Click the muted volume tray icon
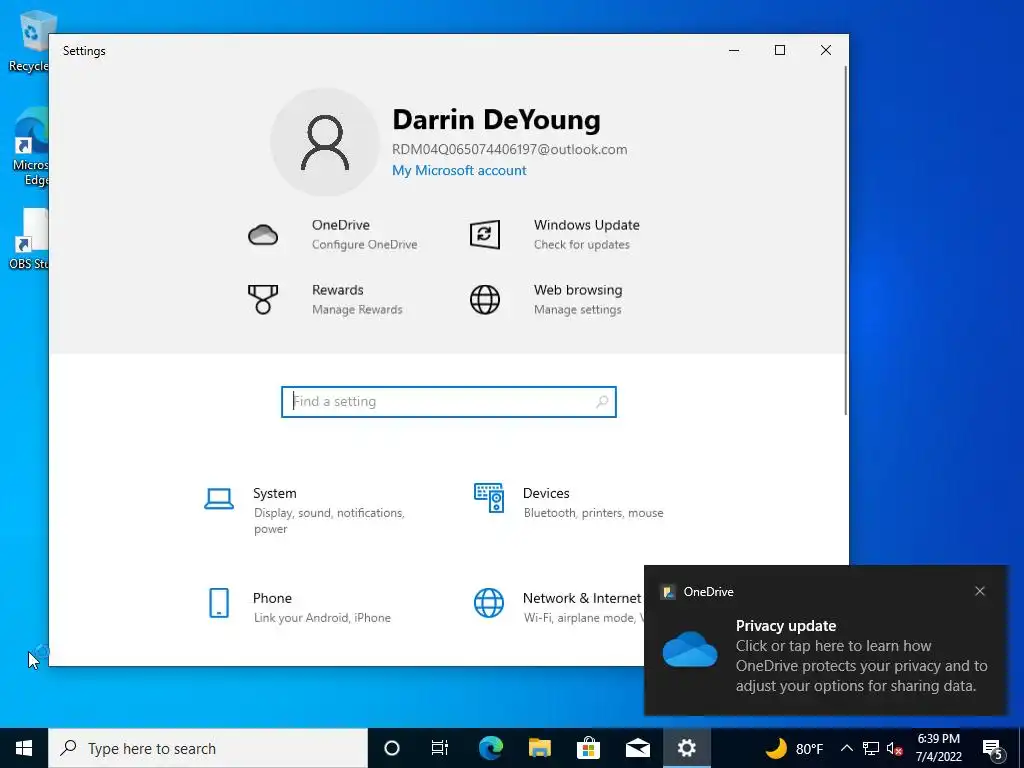This screenshot has height=768, width=1024. tap(895, 748)
